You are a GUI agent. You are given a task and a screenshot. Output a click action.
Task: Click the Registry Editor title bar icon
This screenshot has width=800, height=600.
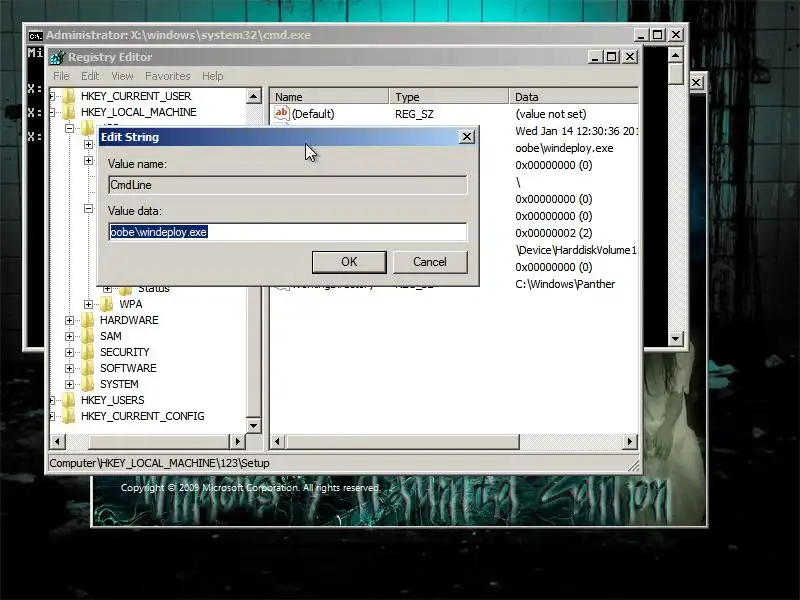tap(57, 57)
